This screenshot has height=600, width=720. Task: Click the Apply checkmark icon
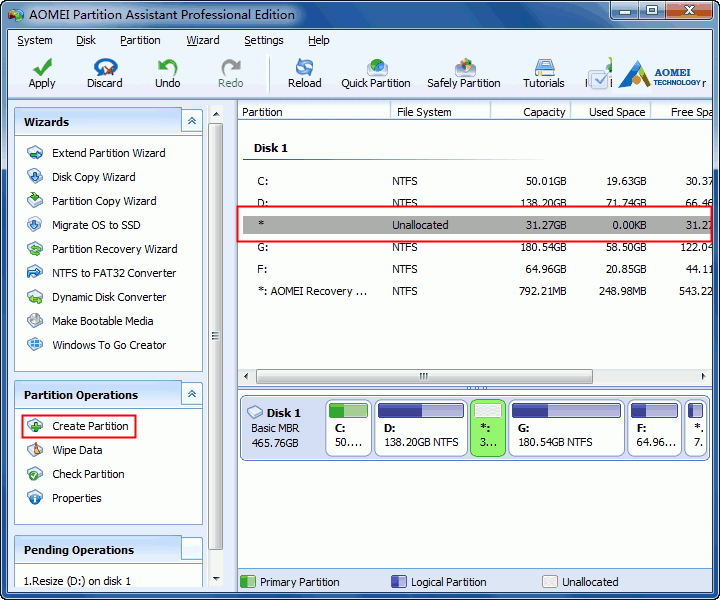(x=42, y=67)
